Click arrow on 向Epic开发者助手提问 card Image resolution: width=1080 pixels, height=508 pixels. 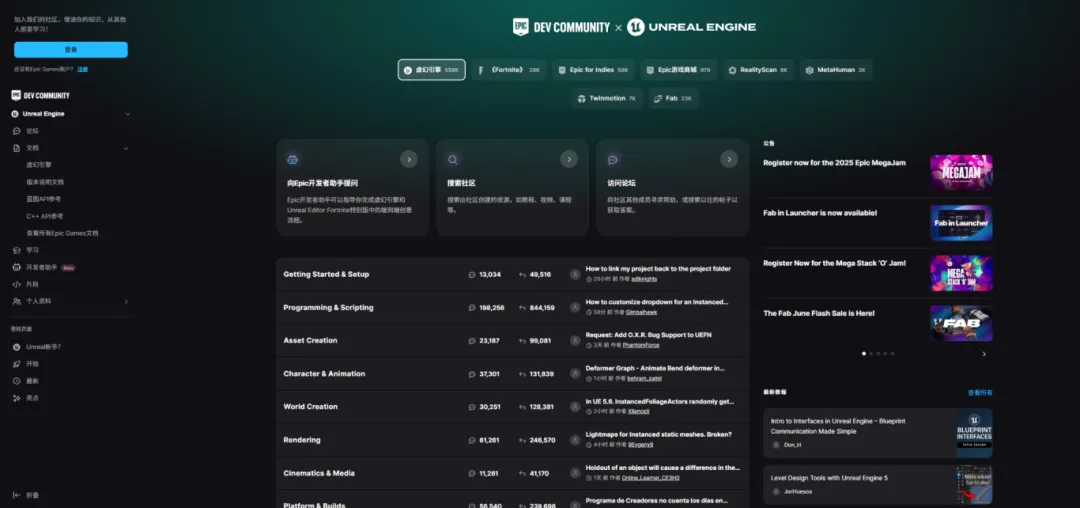pos(409,160)
